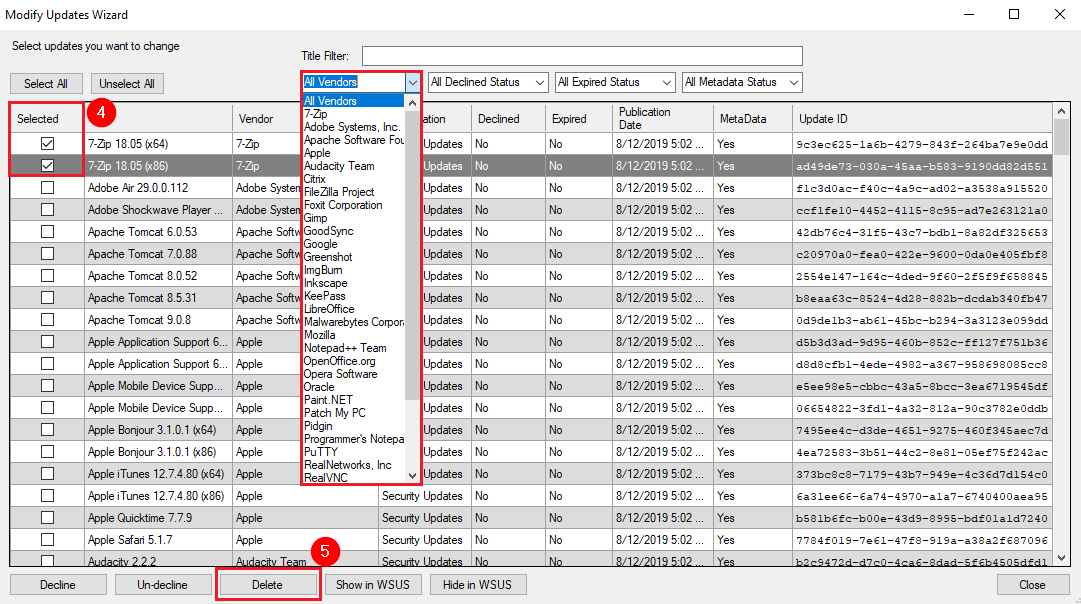Sort by the Update ID column header
Viewport: 1081px width, 604px height.
pyautogui.click(x=922, y=119)
